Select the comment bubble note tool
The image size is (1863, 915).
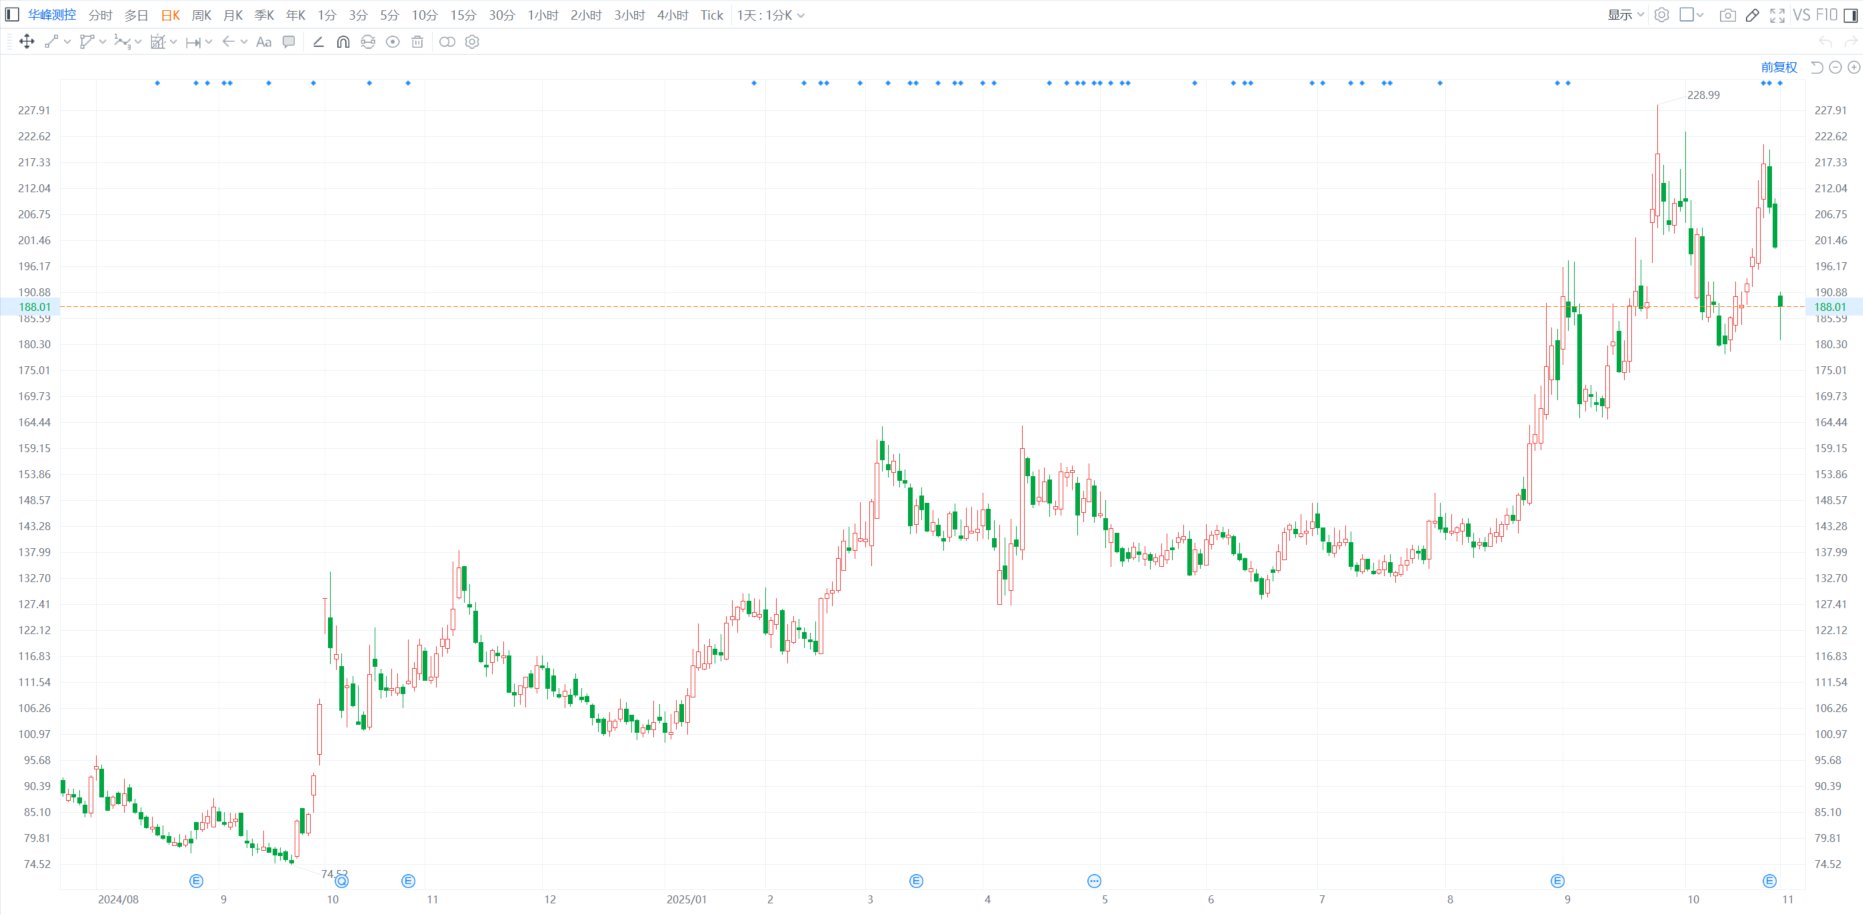289,42
